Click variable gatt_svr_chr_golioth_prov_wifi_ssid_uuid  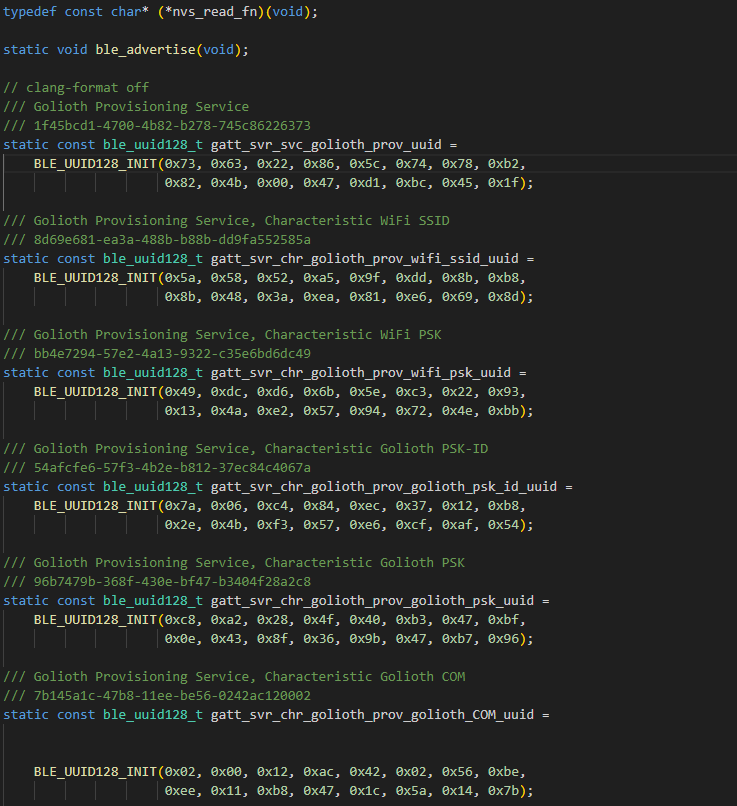[x=364, y=259]
